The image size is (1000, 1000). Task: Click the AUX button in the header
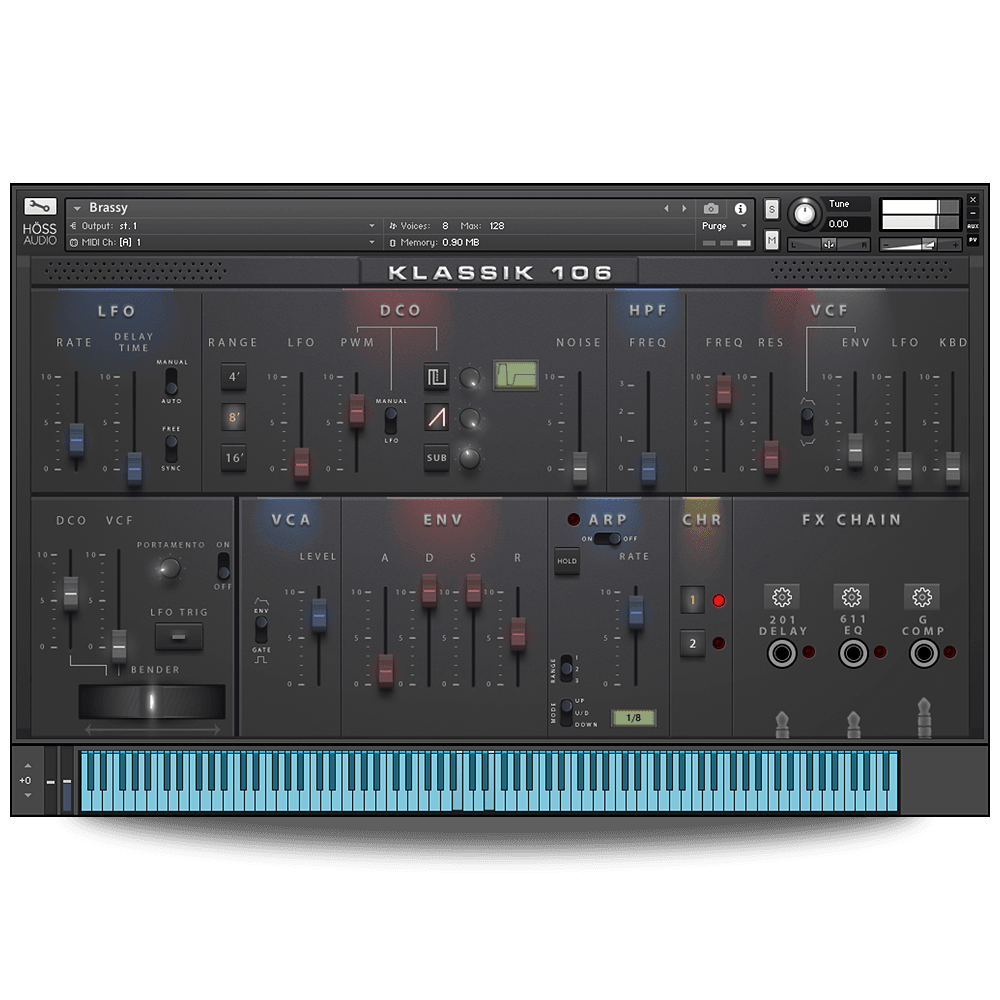(973, 226)
